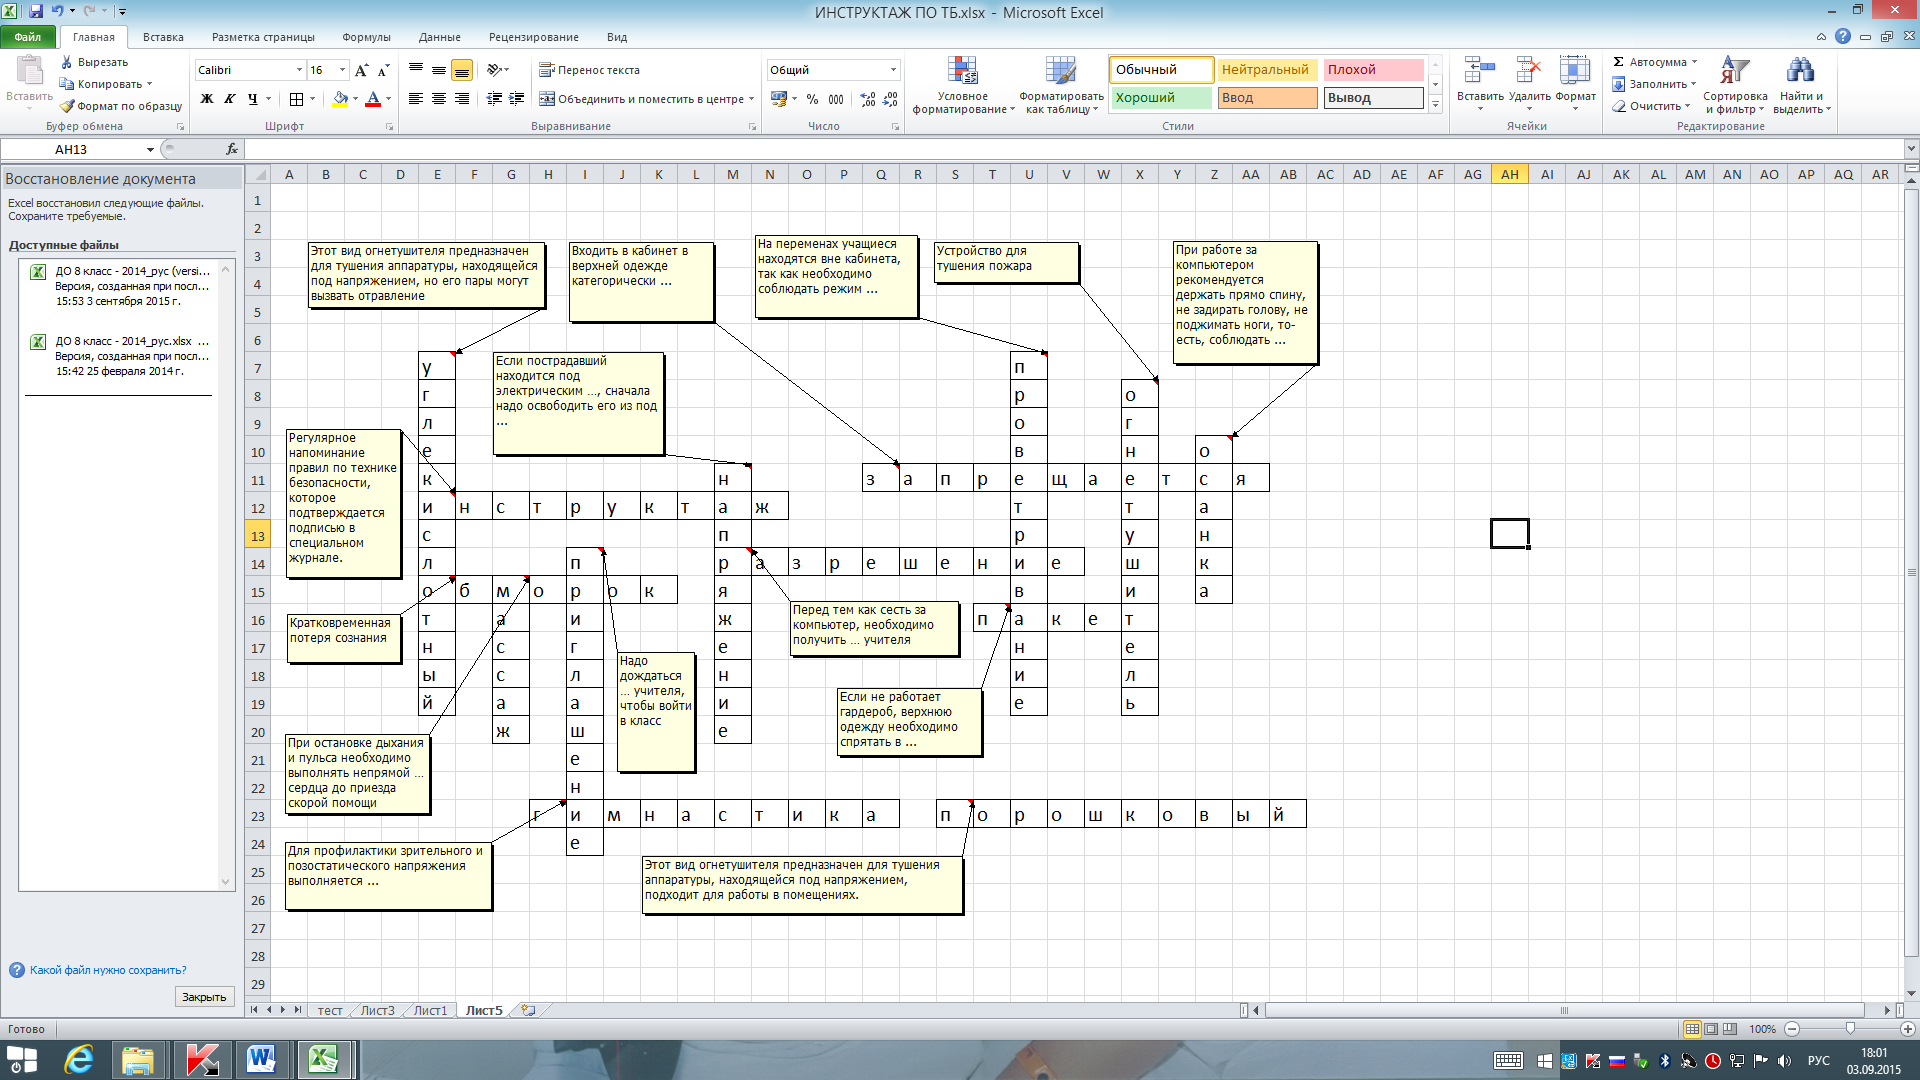This screenshot has height=1080, width=1920.
Task: Click Format Painter (Формат по образцу)
Action: [120, 106]
